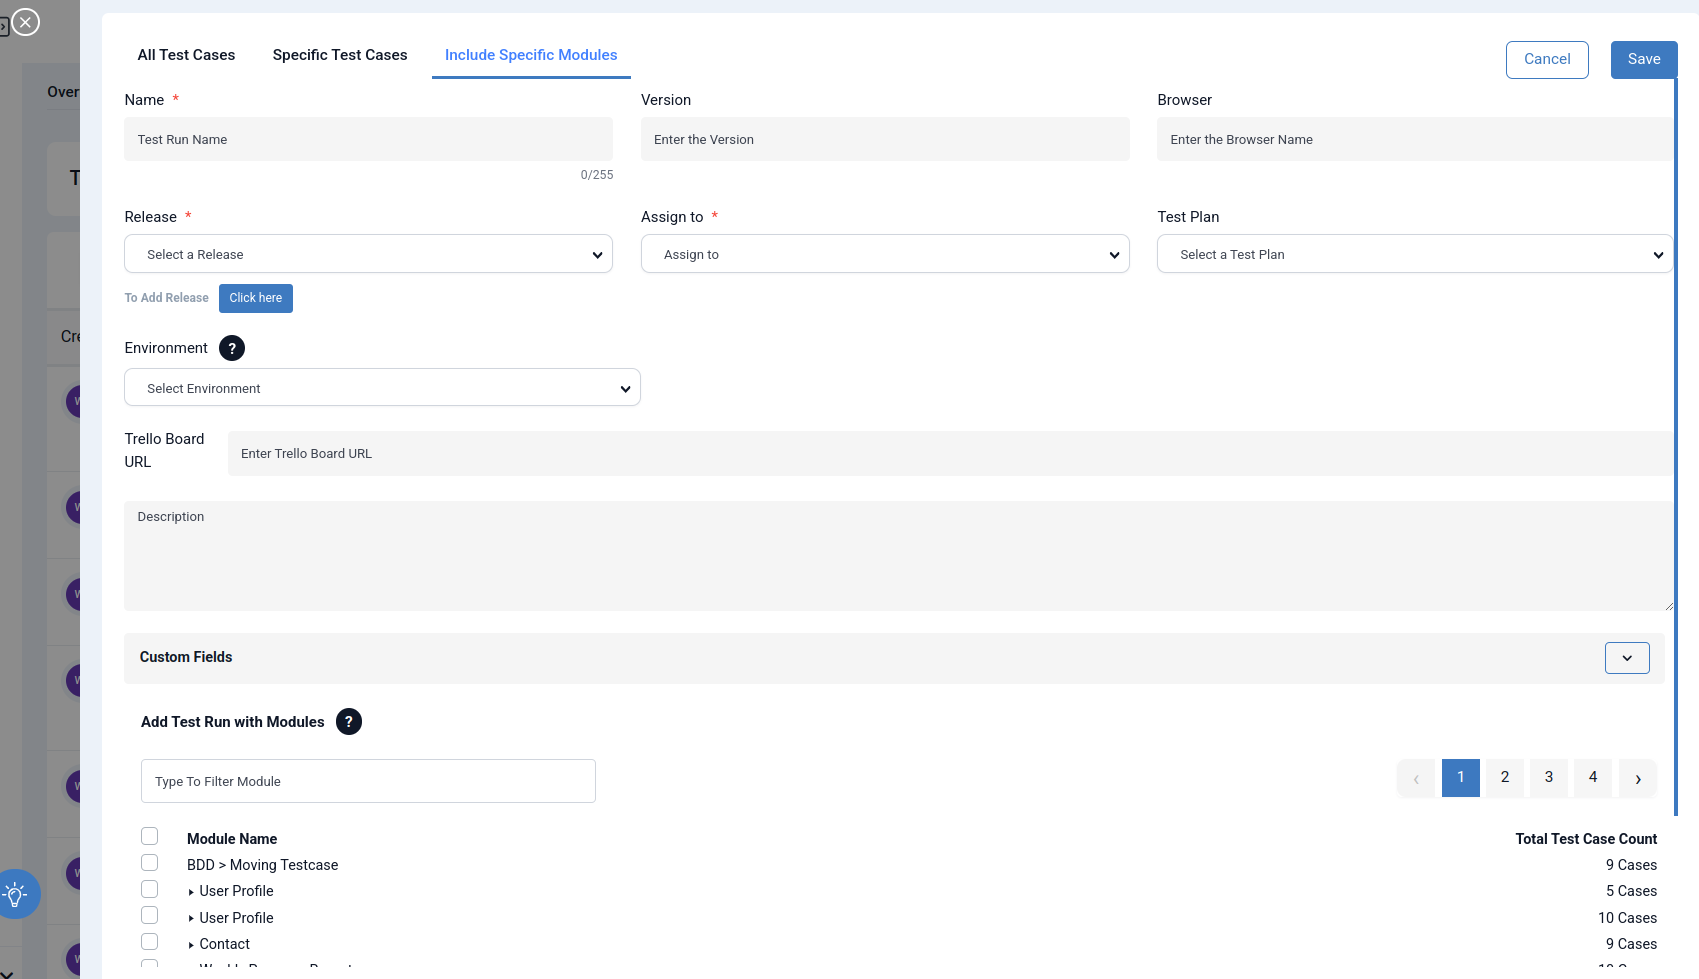Click the previous page arrow
1699x979 pixels.
coord(1416,778)
